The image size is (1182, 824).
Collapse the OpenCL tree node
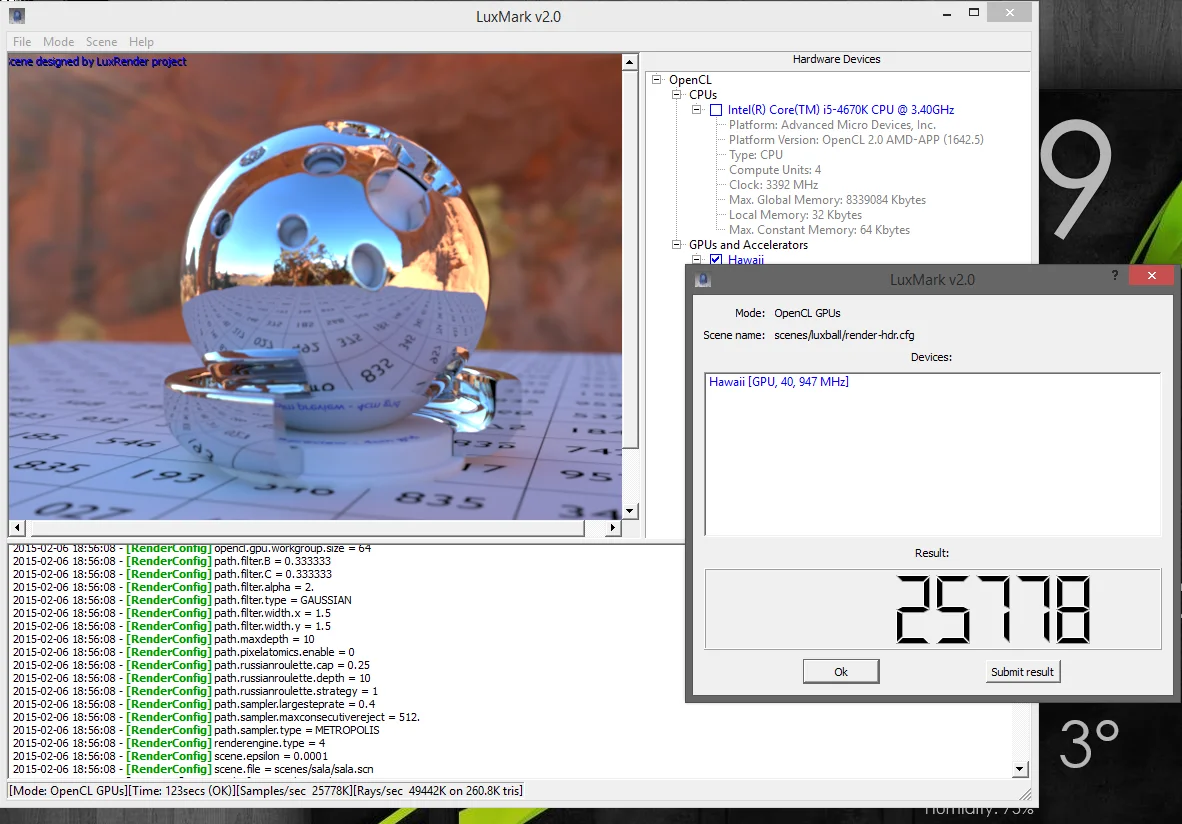[657, 79]
